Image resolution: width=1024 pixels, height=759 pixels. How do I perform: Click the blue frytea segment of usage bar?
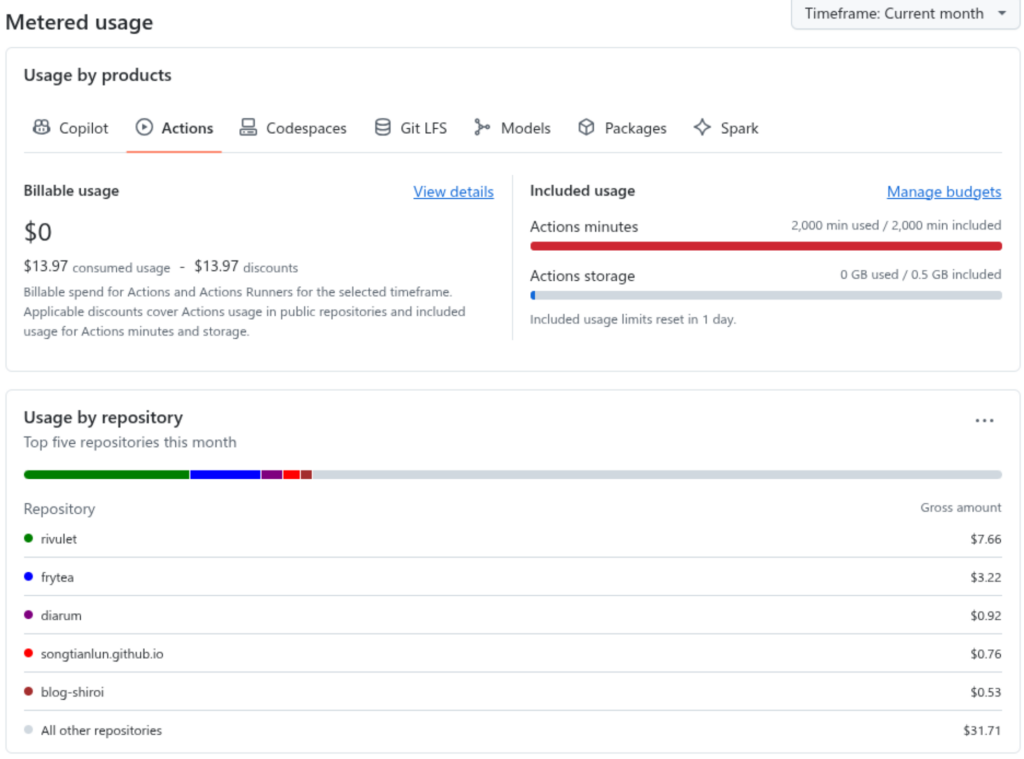pyautogui.click(x=225, y=475)
